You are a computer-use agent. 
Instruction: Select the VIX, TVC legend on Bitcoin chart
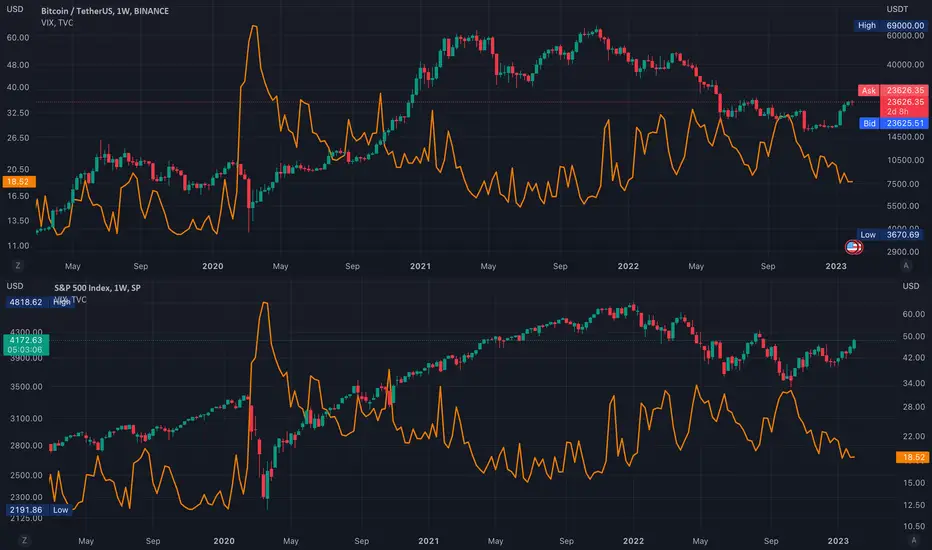point(57,23)
